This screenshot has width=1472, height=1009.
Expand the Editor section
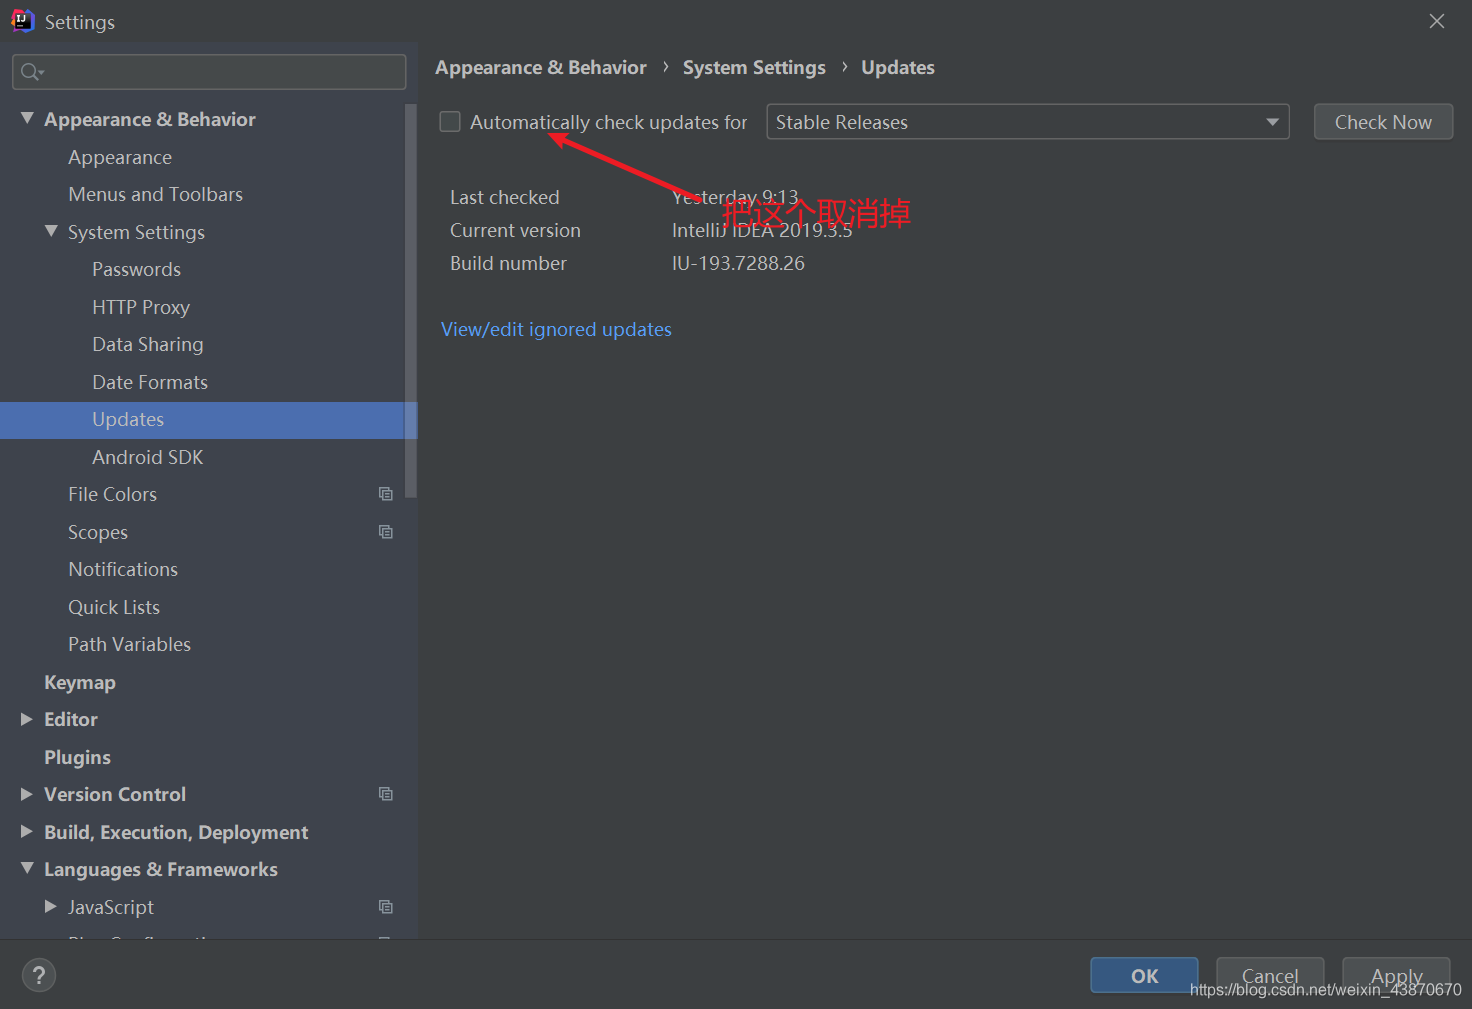[27, 719]
